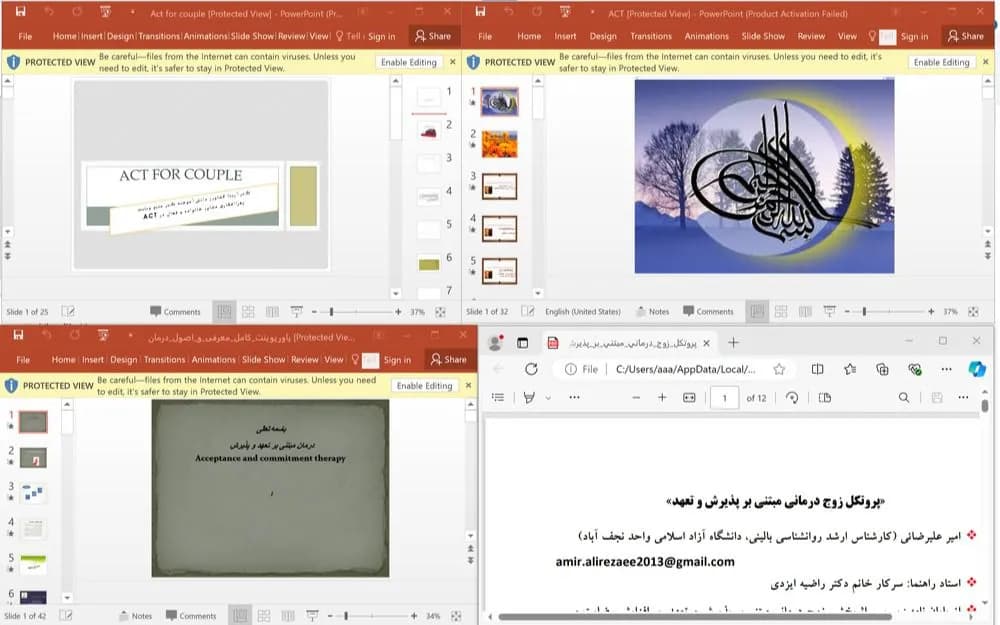
Task: Enable Editing in the ACT window
Action: coord(941,62)
